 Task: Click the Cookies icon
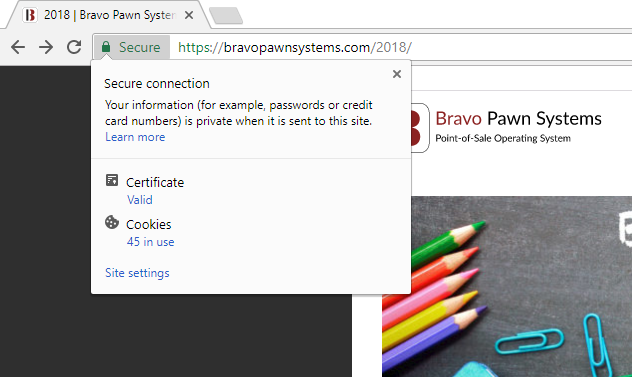pyautogui.click(x=112, y=222)
